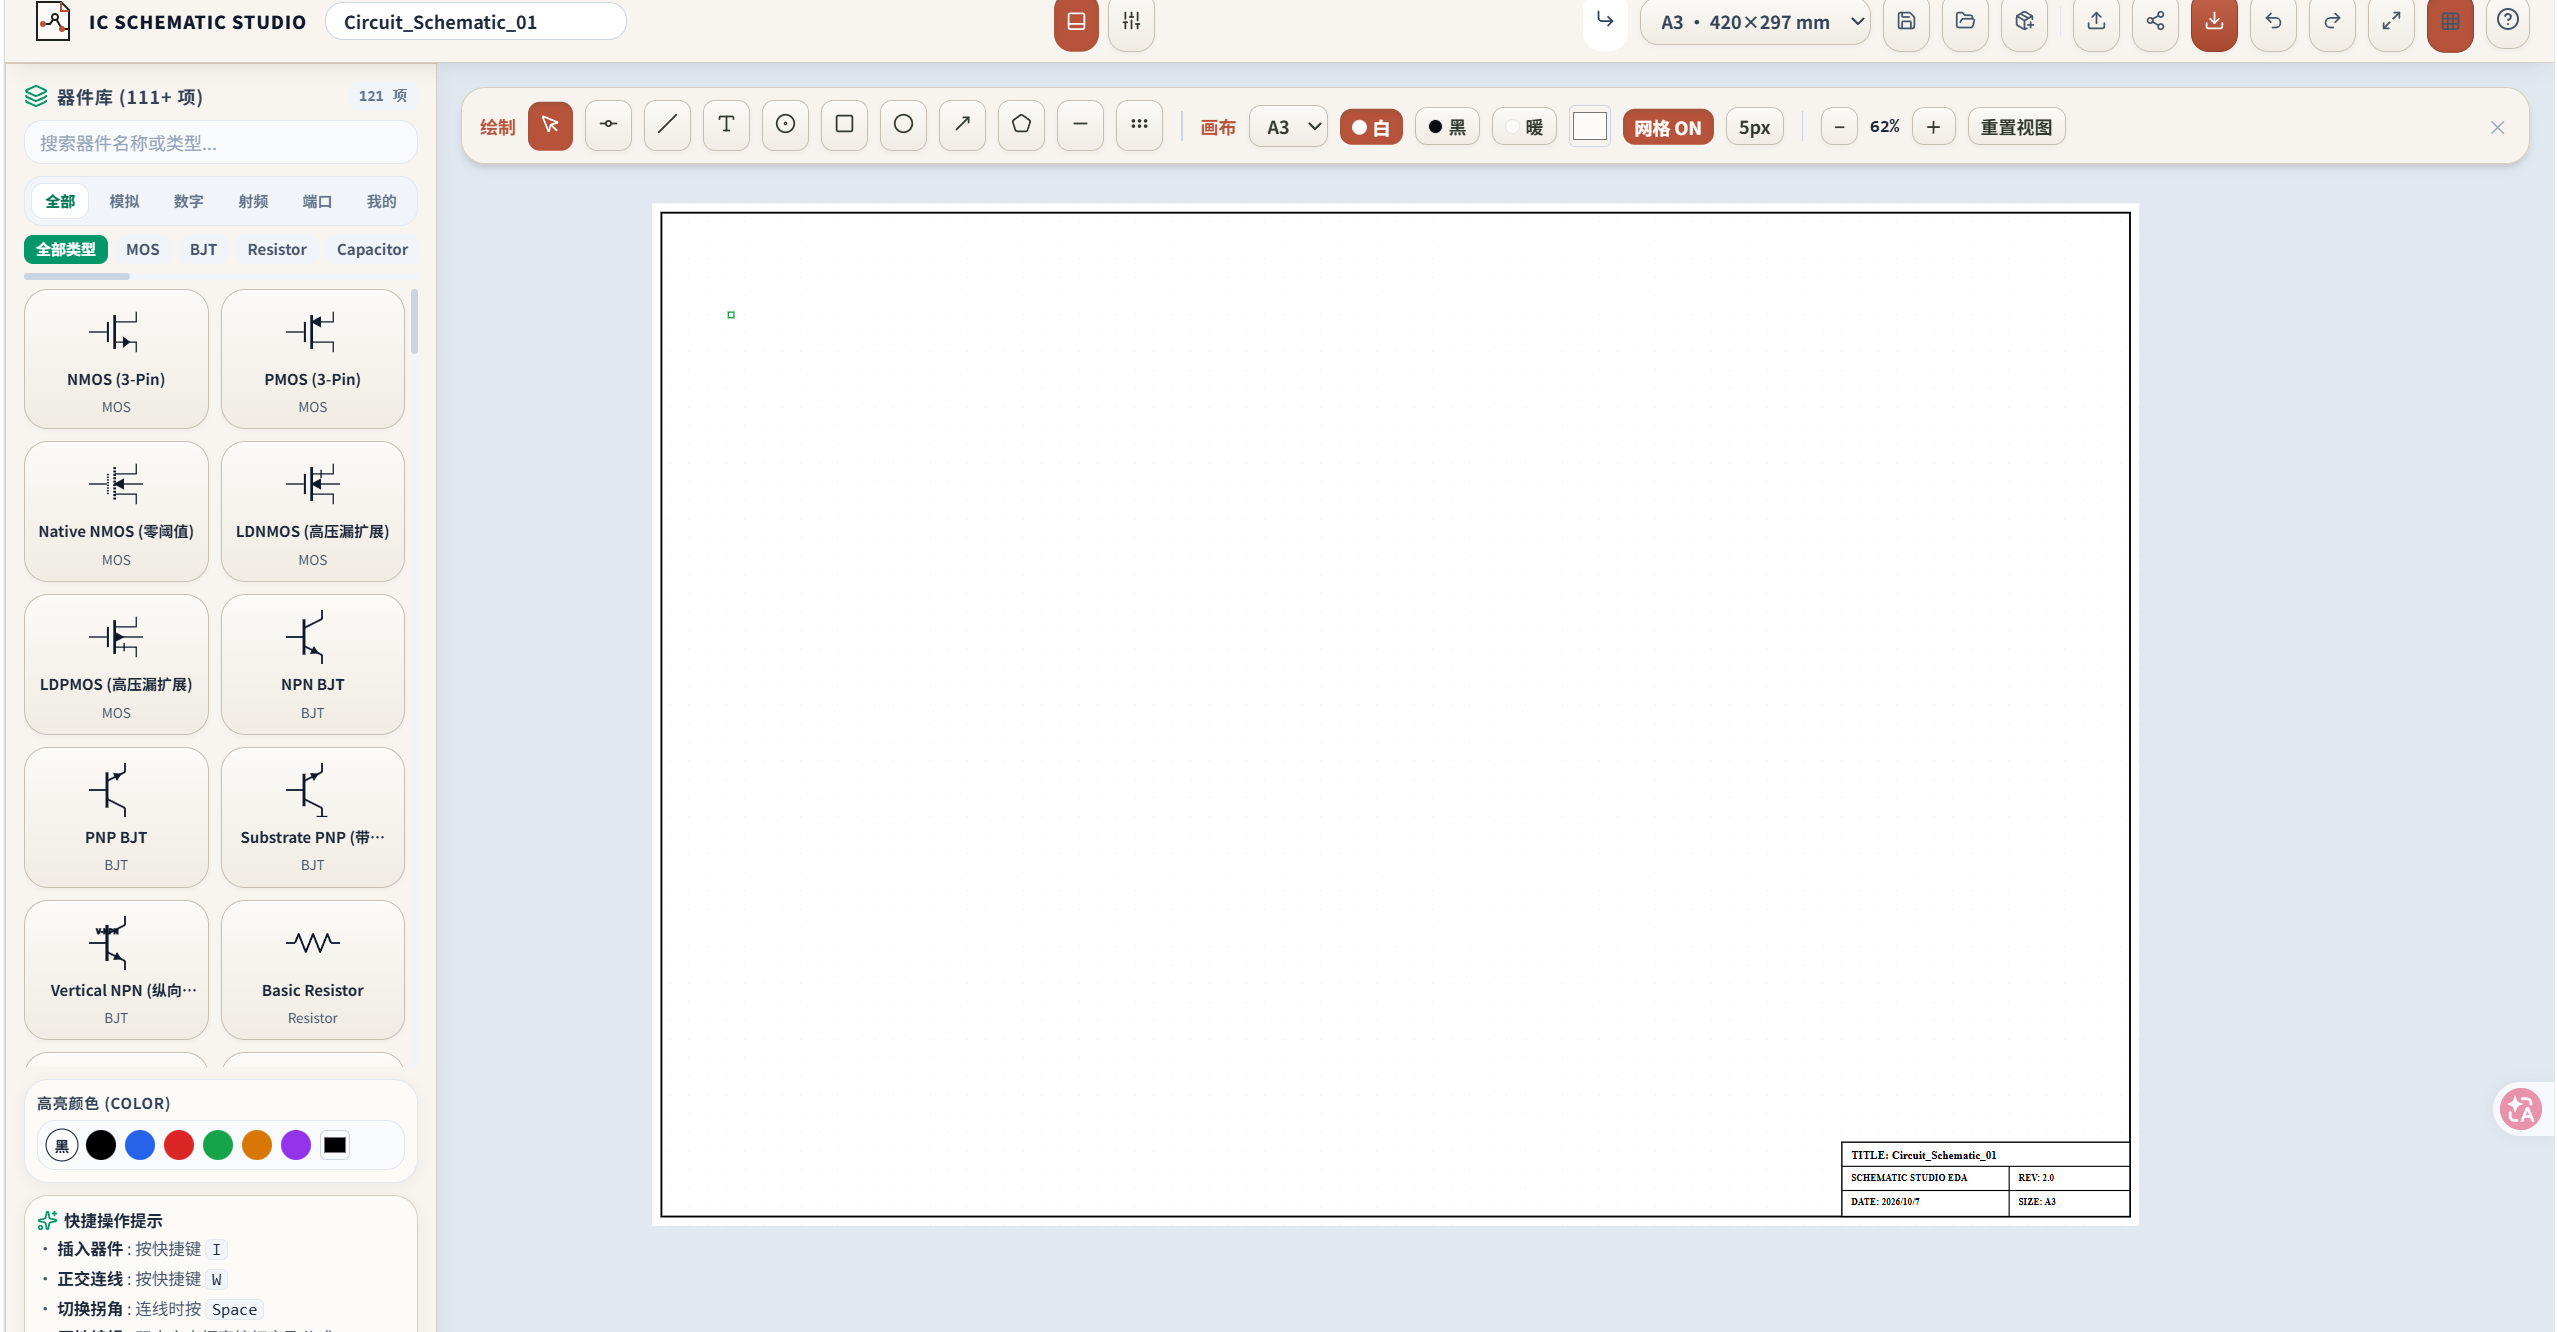This screenshot has height=1332, width=2557.
Task: Open the help icon
Action: click(x=2508, y=22)
